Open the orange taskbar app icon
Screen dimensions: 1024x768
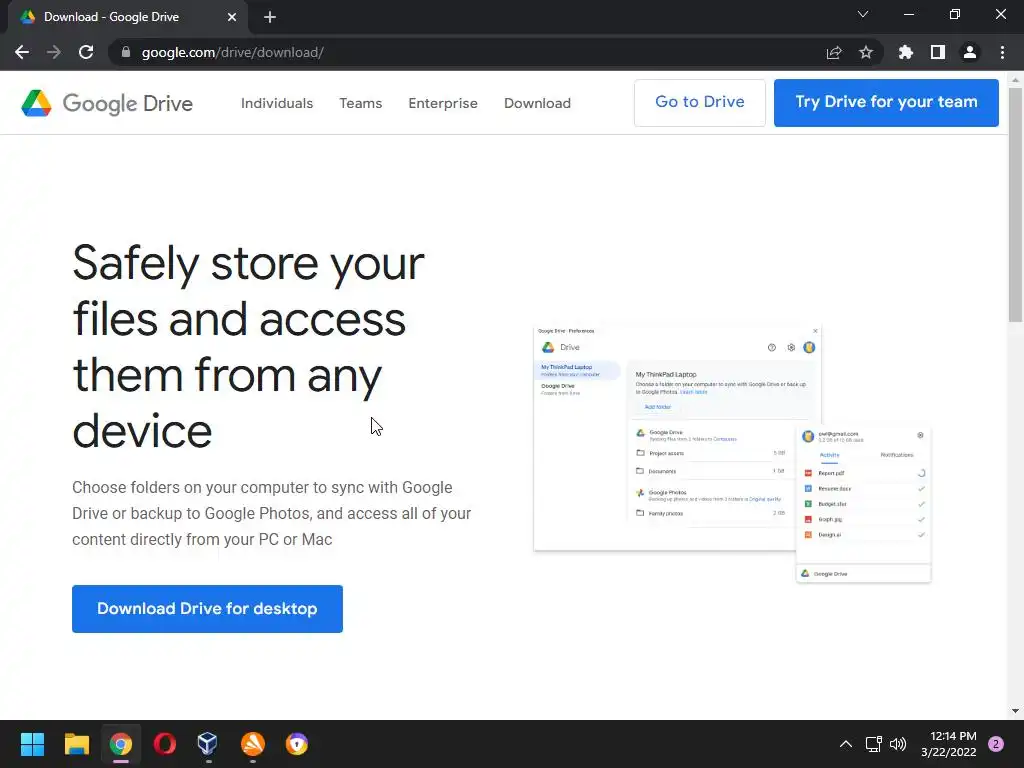point(253,744)
